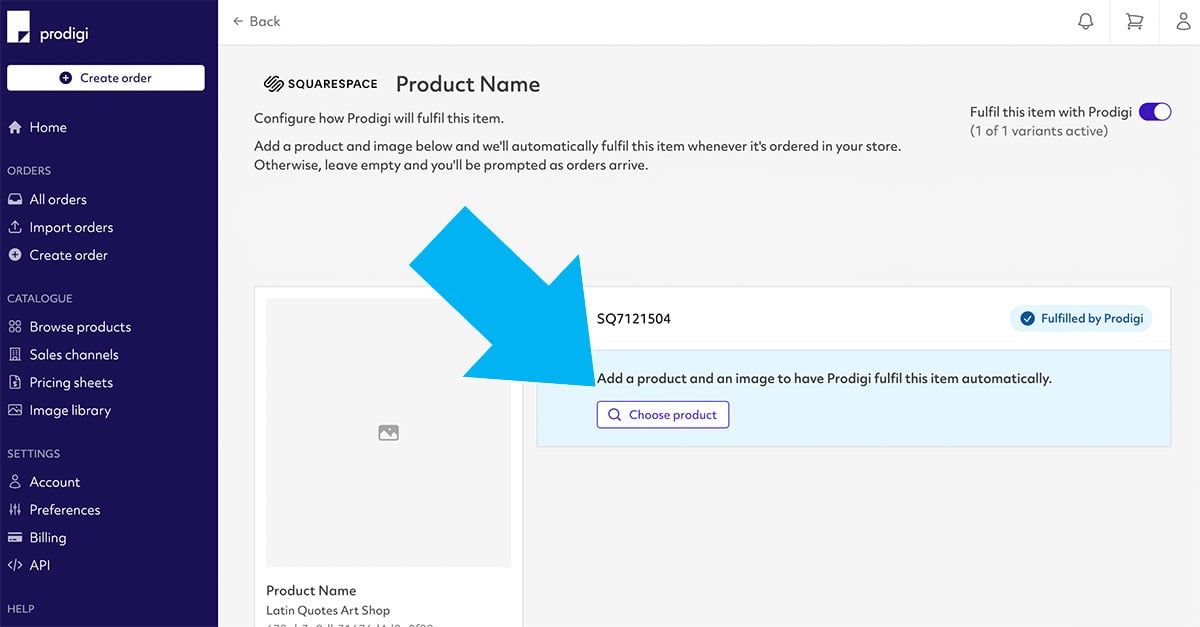This screenshot has width=1200, height=627.
Task: Click the Choose product button
Action: [663, 415]
